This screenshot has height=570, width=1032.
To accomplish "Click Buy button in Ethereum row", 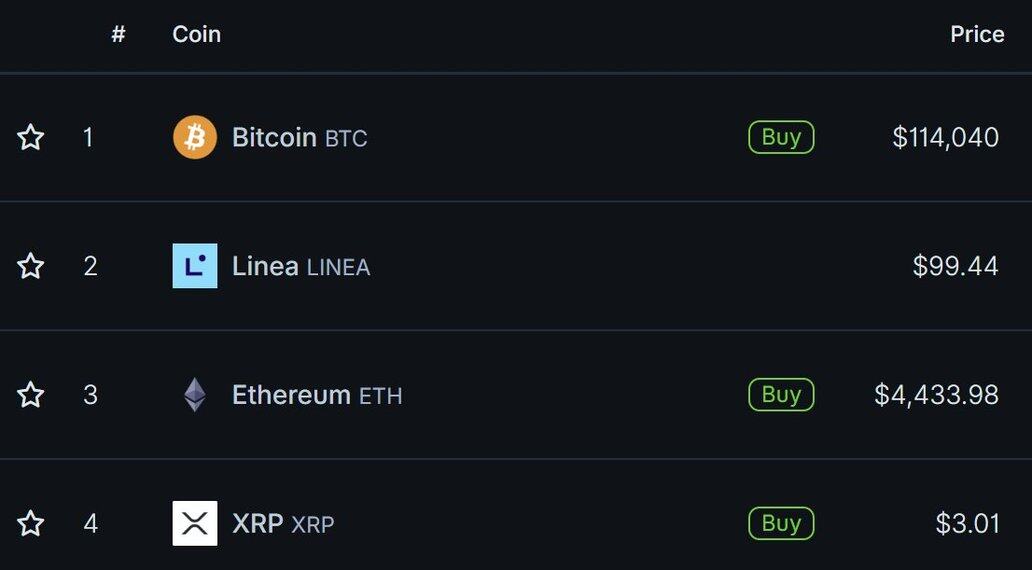I will click(x=781, y=395).
